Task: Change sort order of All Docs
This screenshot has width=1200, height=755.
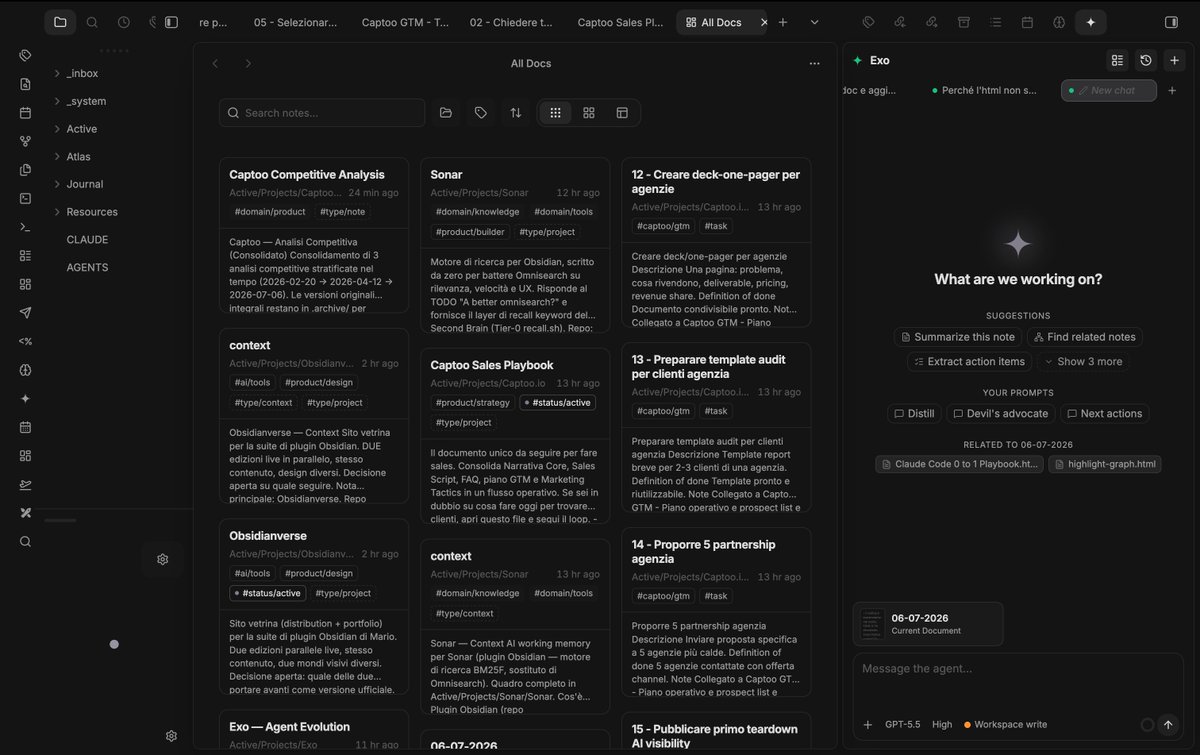Action: click(516, 113)
